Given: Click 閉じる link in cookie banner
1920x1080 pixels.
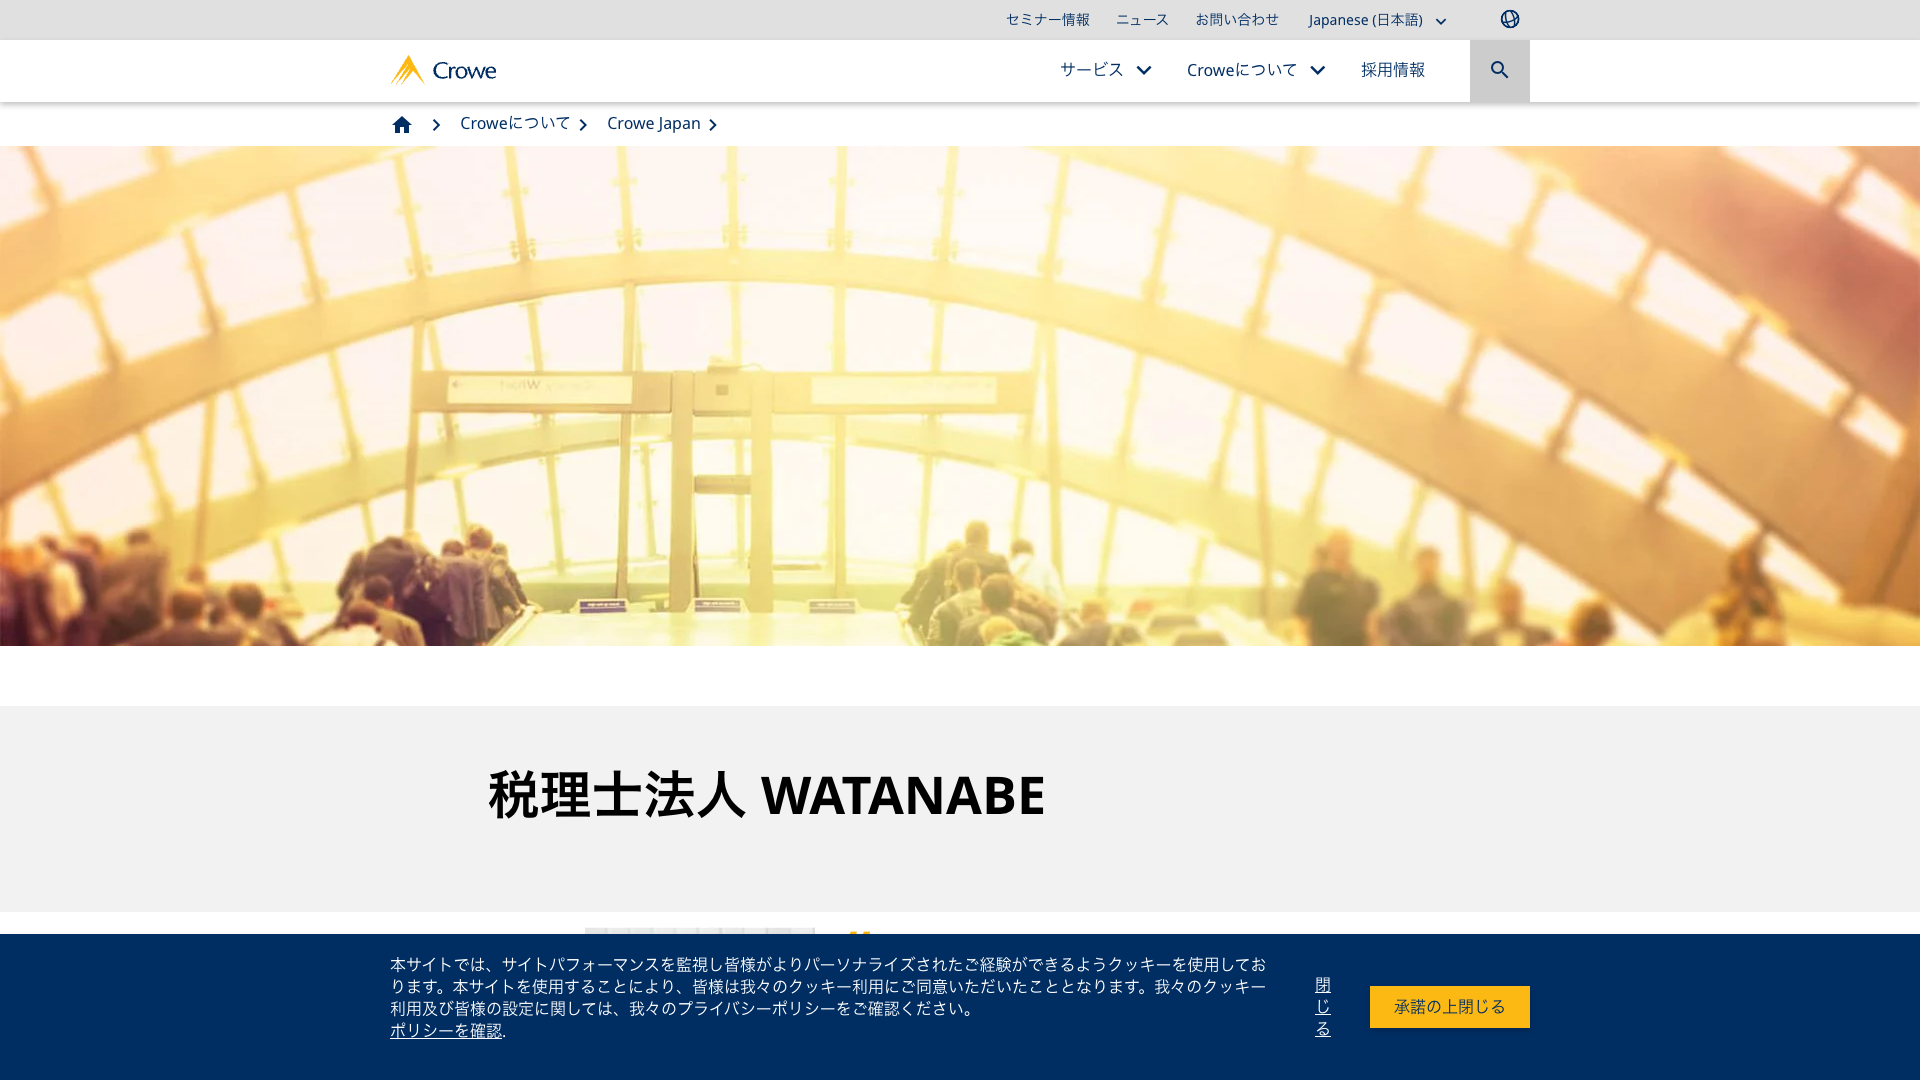Looking at the screenshot, I should pos(1322,1007).
